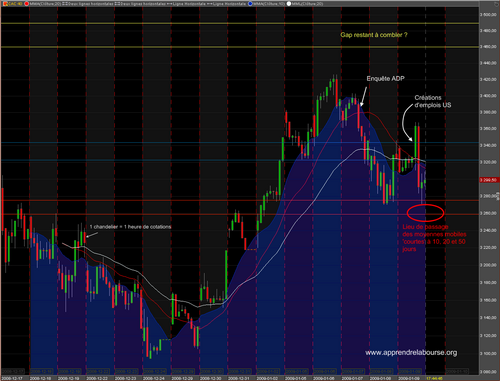This screenshot has width=500, height=381.
Task: Select the 'Enquête ADP' annotation text
Action: (x=385, y=79)
